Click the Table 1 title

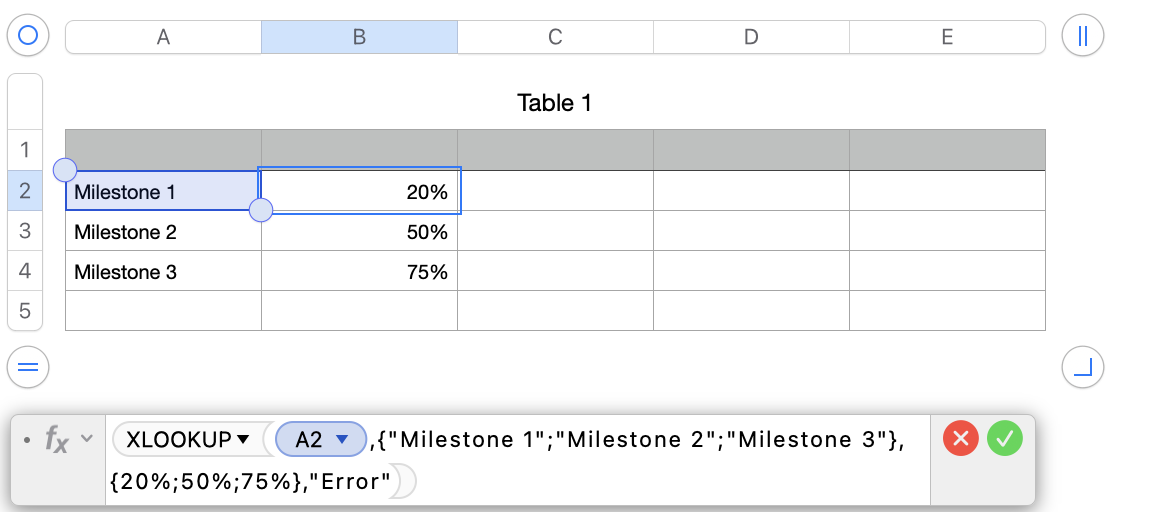pos(554,103)
